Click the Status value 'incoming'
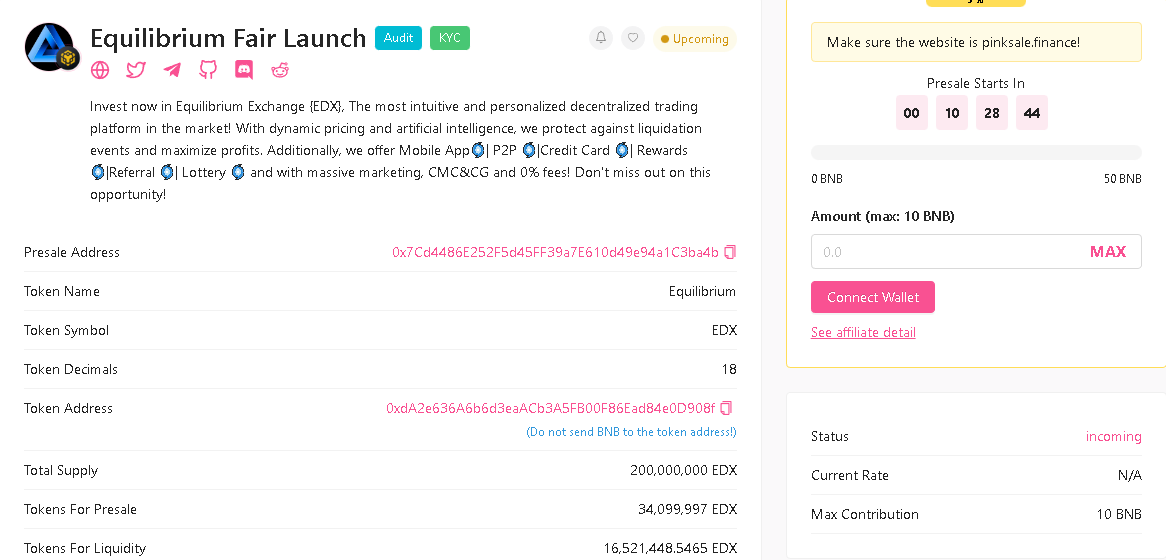The image size is (1166, 560). pyautogui.click(x=1113, y=437)
